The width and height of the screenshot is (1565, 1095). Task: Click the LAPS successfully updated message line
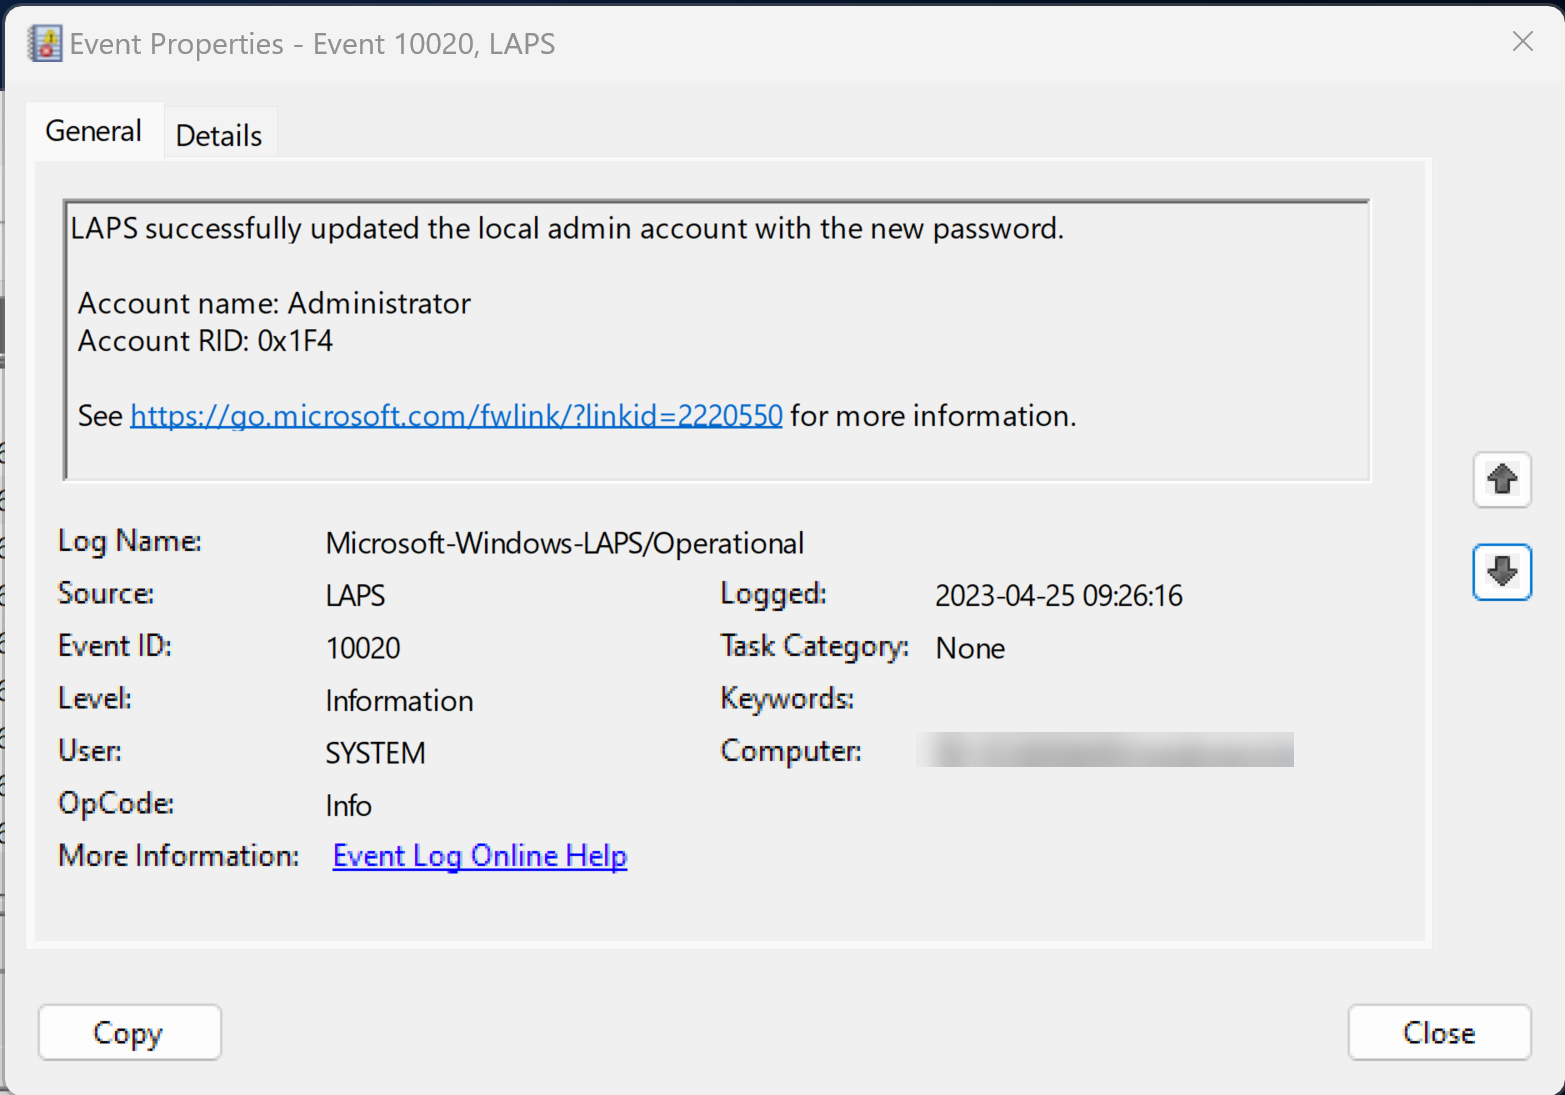point(567,229)
